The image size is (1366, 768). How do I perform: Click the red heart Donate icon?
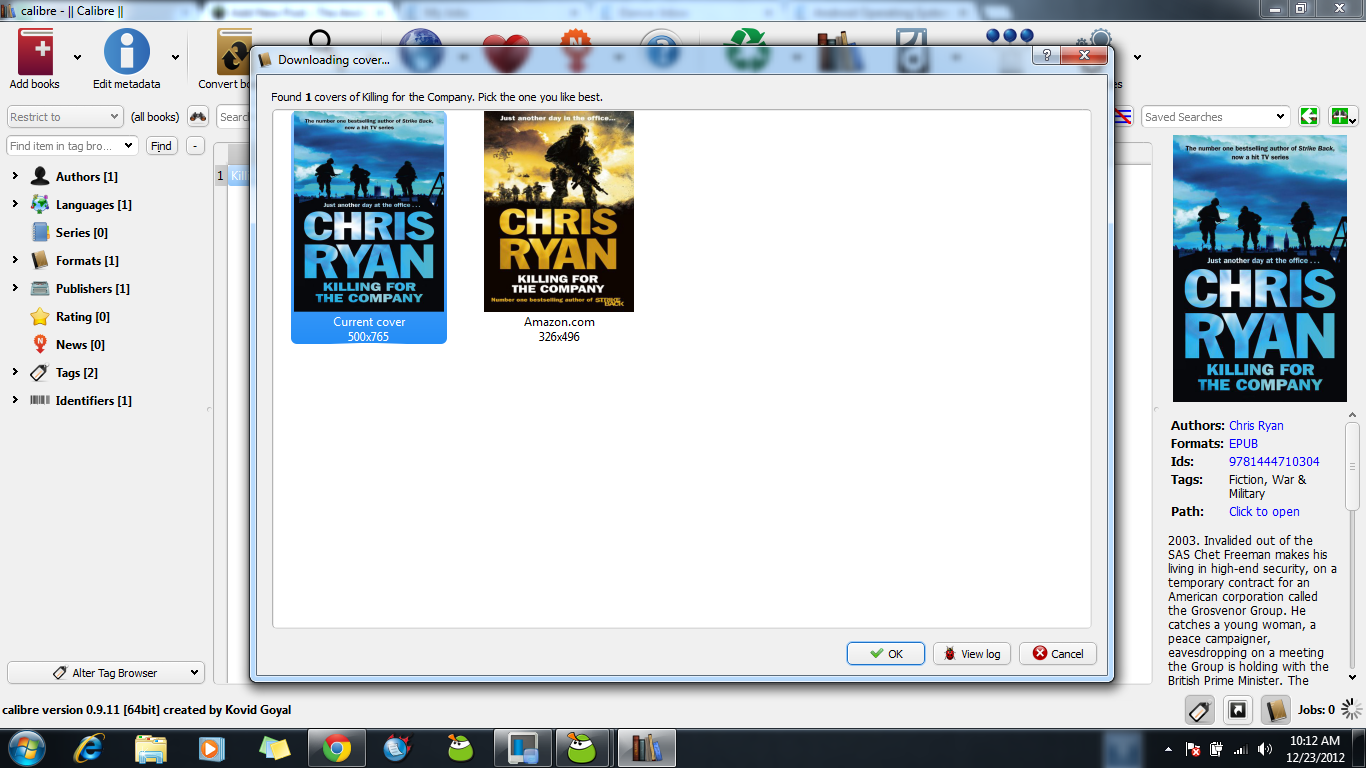pyautogui.click(x=508, y=45)
